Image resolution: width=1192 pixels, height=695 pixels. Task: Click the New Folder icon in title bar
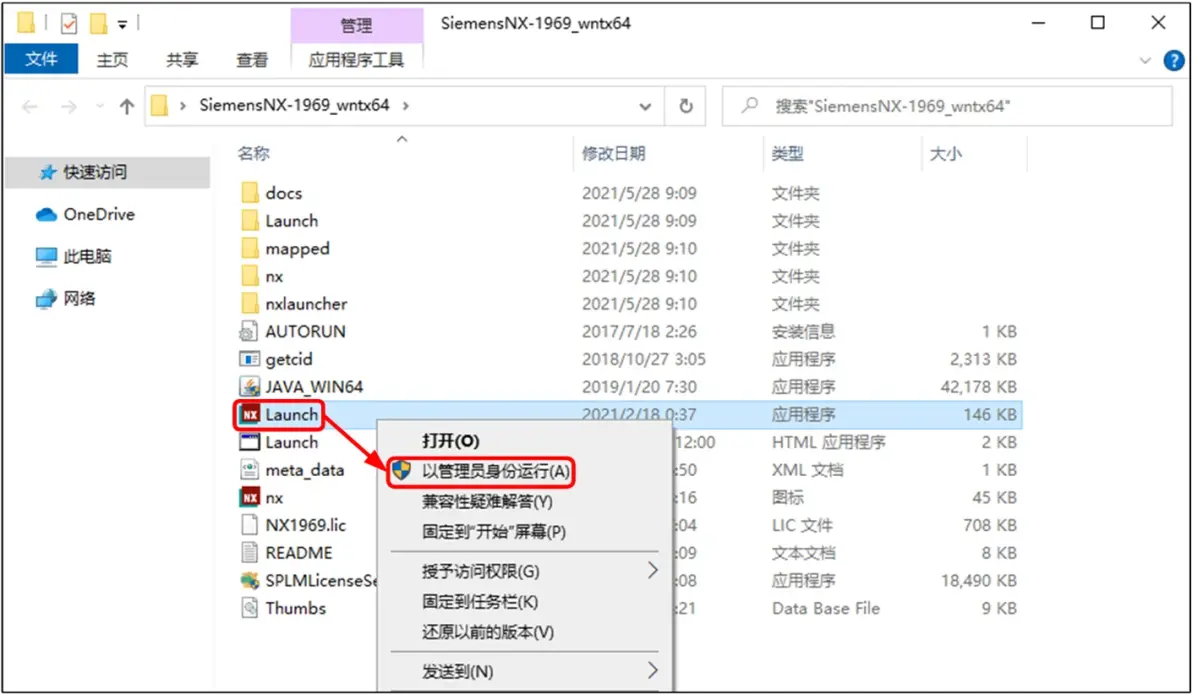tap(98, 24)
